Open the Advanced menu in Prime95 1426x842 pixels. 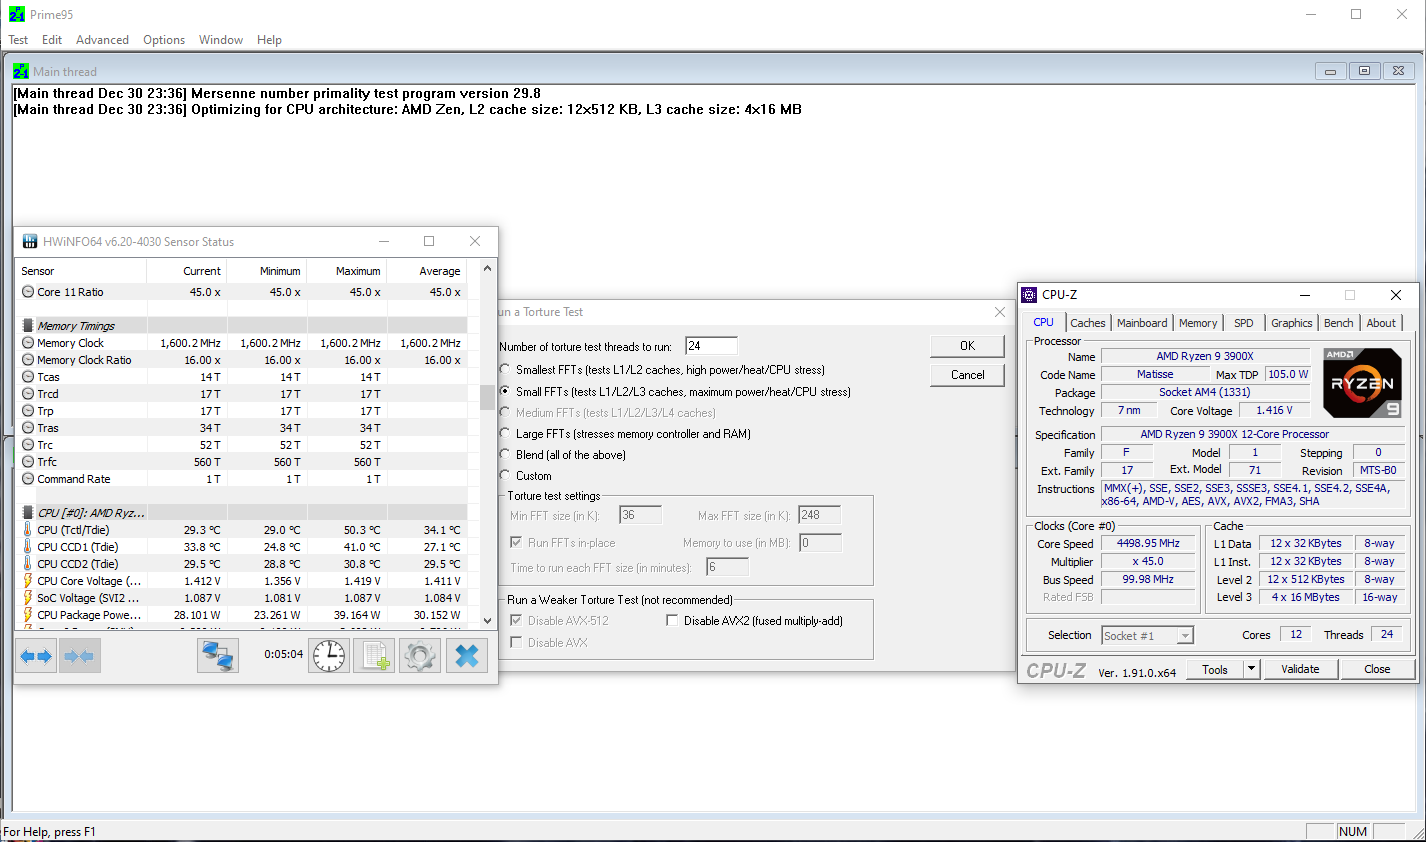click(x=102, y=40)
